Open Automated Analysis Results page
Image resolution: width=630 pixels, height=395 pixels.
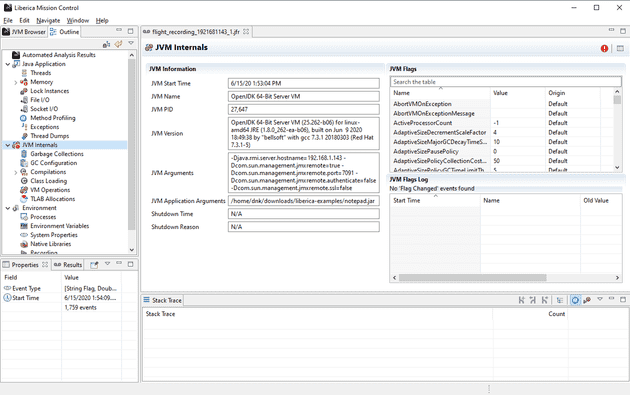click(x=59, y=55)
